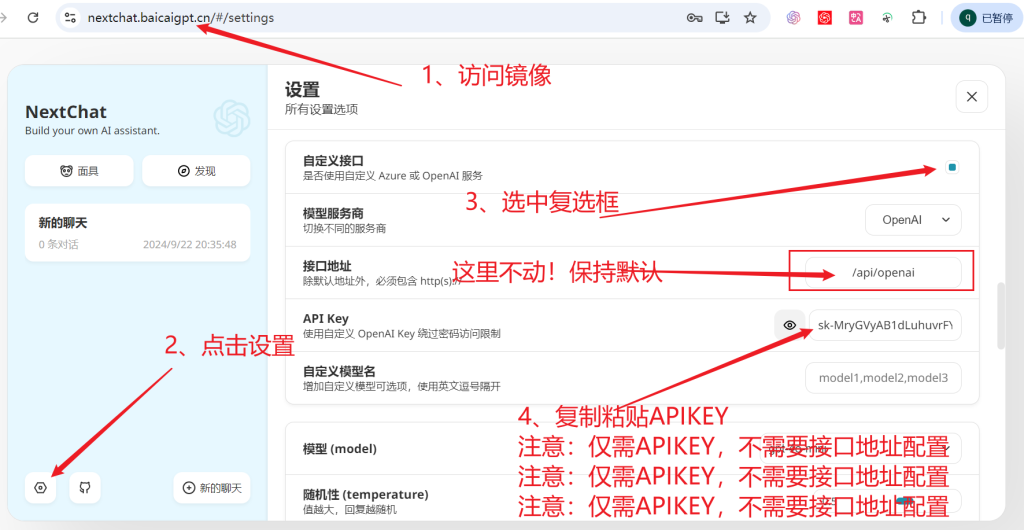
Task: Start a new chat with 新的聊天 button
Action: (212, 488)
